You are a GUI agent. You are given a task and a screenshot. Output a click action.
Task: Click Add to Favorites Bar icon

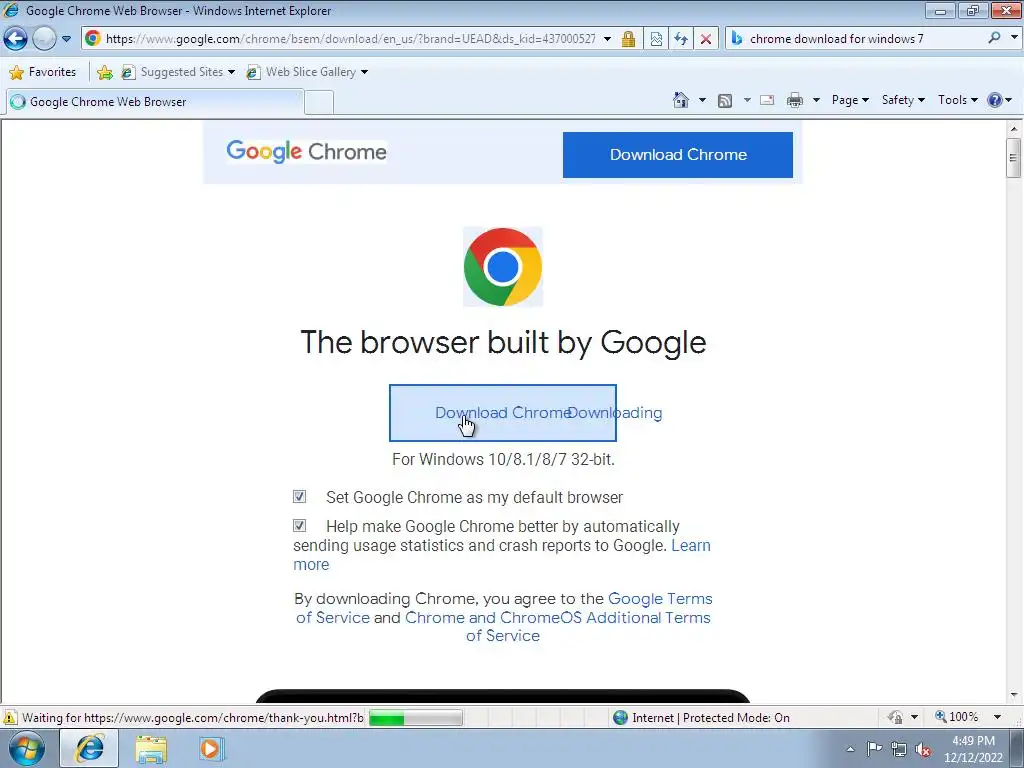(x=104, y=72)
